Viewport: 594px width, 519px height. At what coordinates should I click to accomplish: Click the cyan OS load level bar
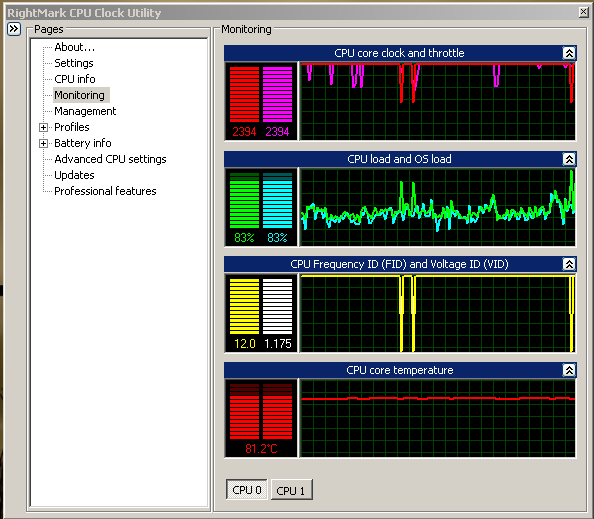click(277, 200)
